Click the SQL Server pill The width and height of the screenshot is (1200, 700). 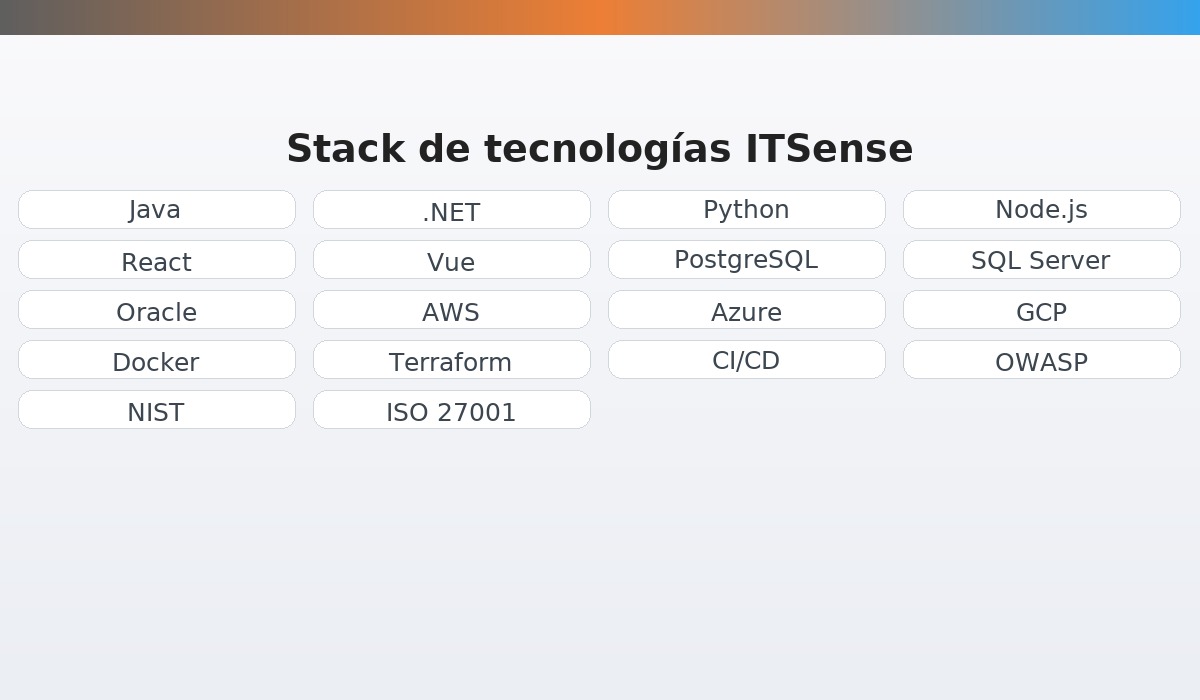tap(1042, 260)
